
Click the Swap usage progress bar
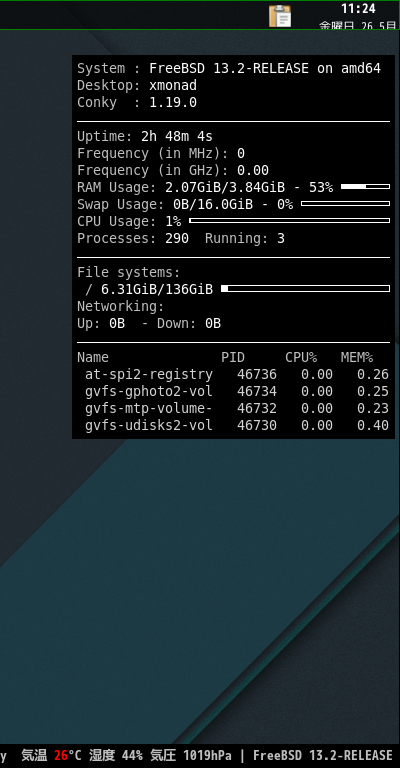346,204
